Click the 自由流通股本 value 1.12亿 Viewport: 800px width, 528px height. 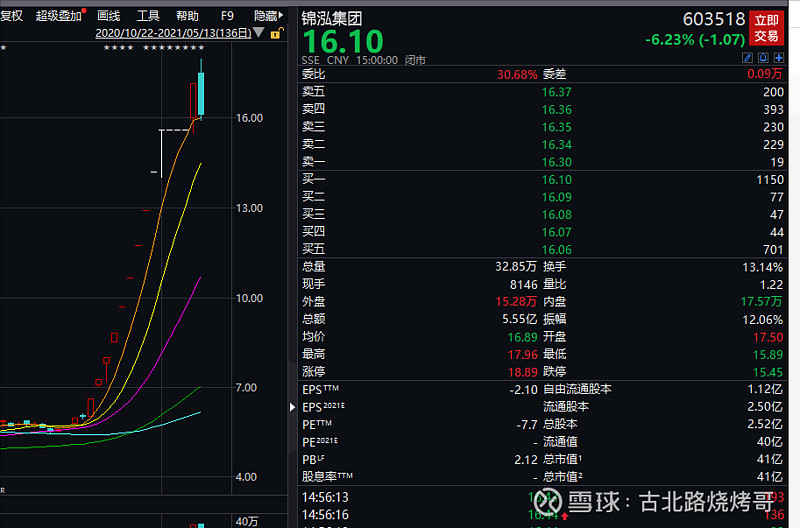765,389
